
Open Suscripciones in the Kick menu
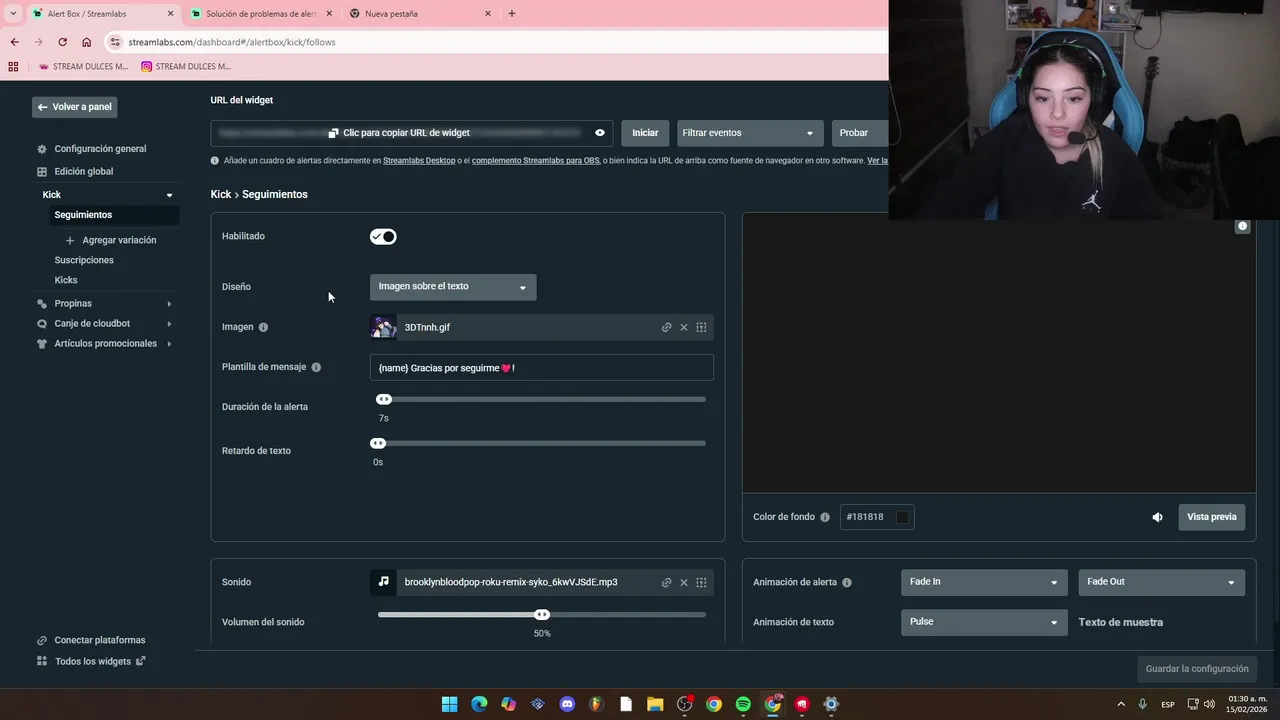[x=84, y=260]
